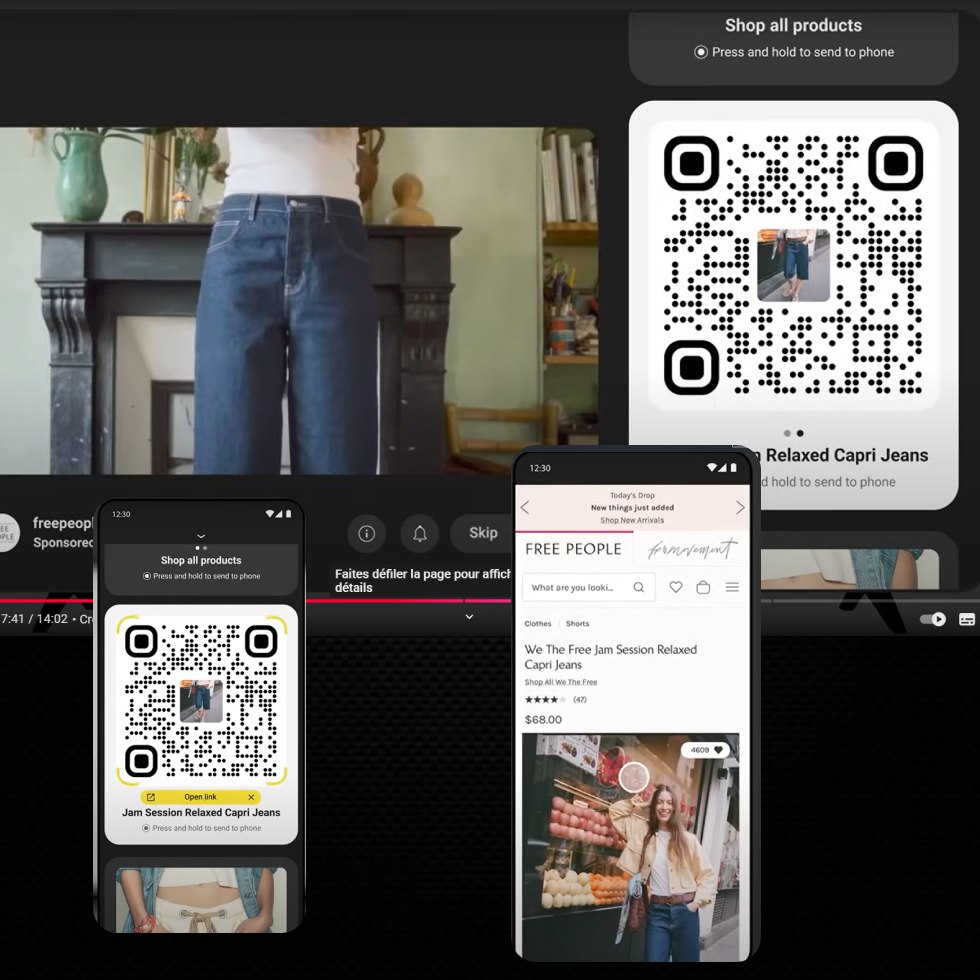Screen dimensions: 980x980
Task: Tap the yellow 'Open link' chip
Action: point(201,797)
